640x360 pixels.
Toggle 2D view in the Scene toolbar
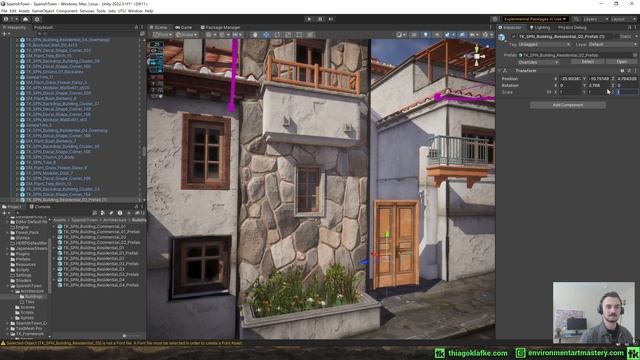coord(414,35)
